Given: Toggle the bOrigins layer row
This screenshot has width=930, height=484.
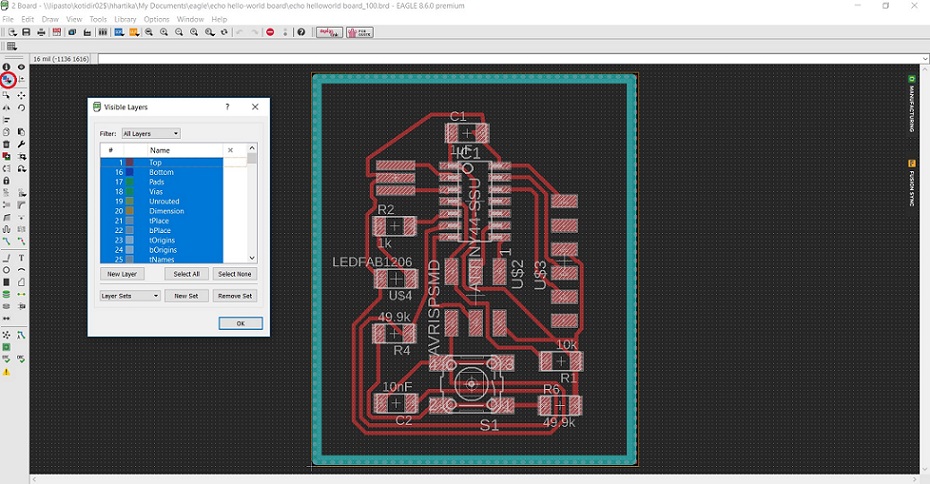Looking at the screenshot, I should [x=161, y=250].
